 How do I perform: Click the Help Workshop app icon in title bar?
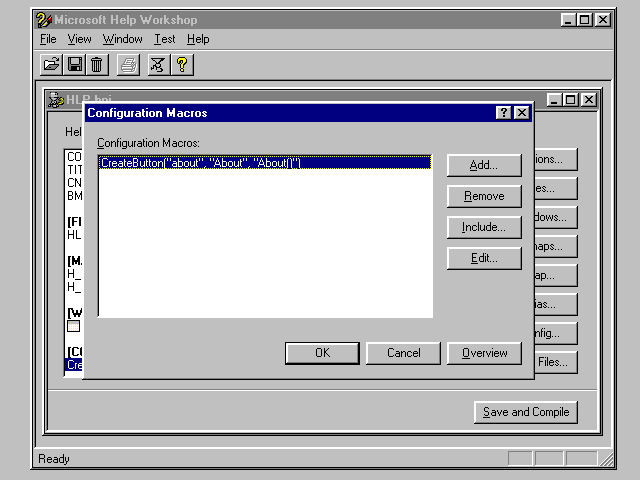coord(43,19)
